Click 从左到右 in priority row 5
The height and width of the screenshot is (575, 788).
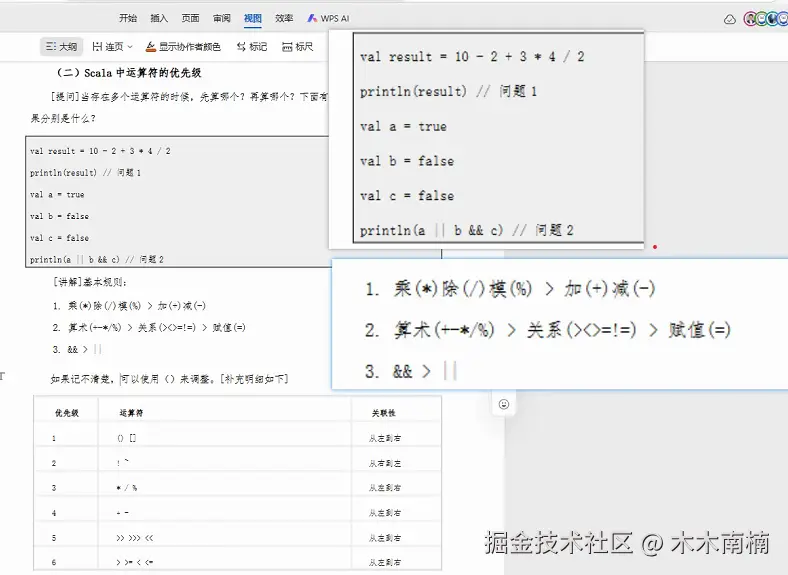click(384, 538)
